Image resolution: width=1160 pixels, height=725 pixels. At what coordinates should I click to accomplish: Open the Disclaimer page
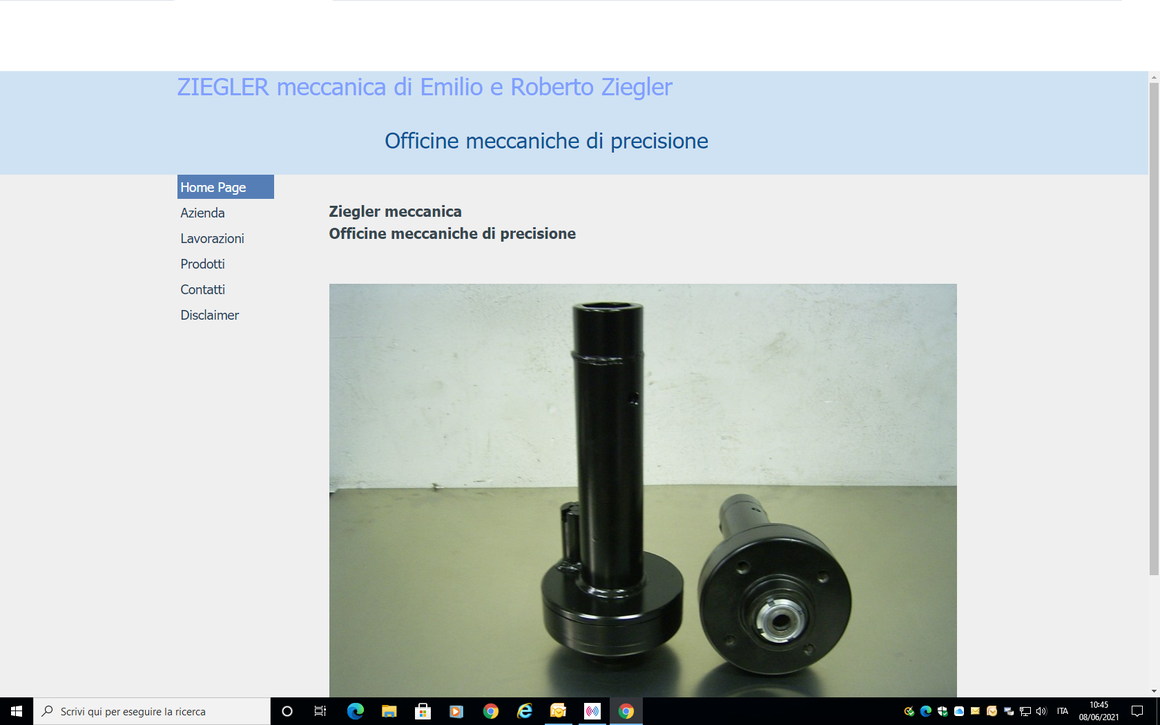[209, 315]
